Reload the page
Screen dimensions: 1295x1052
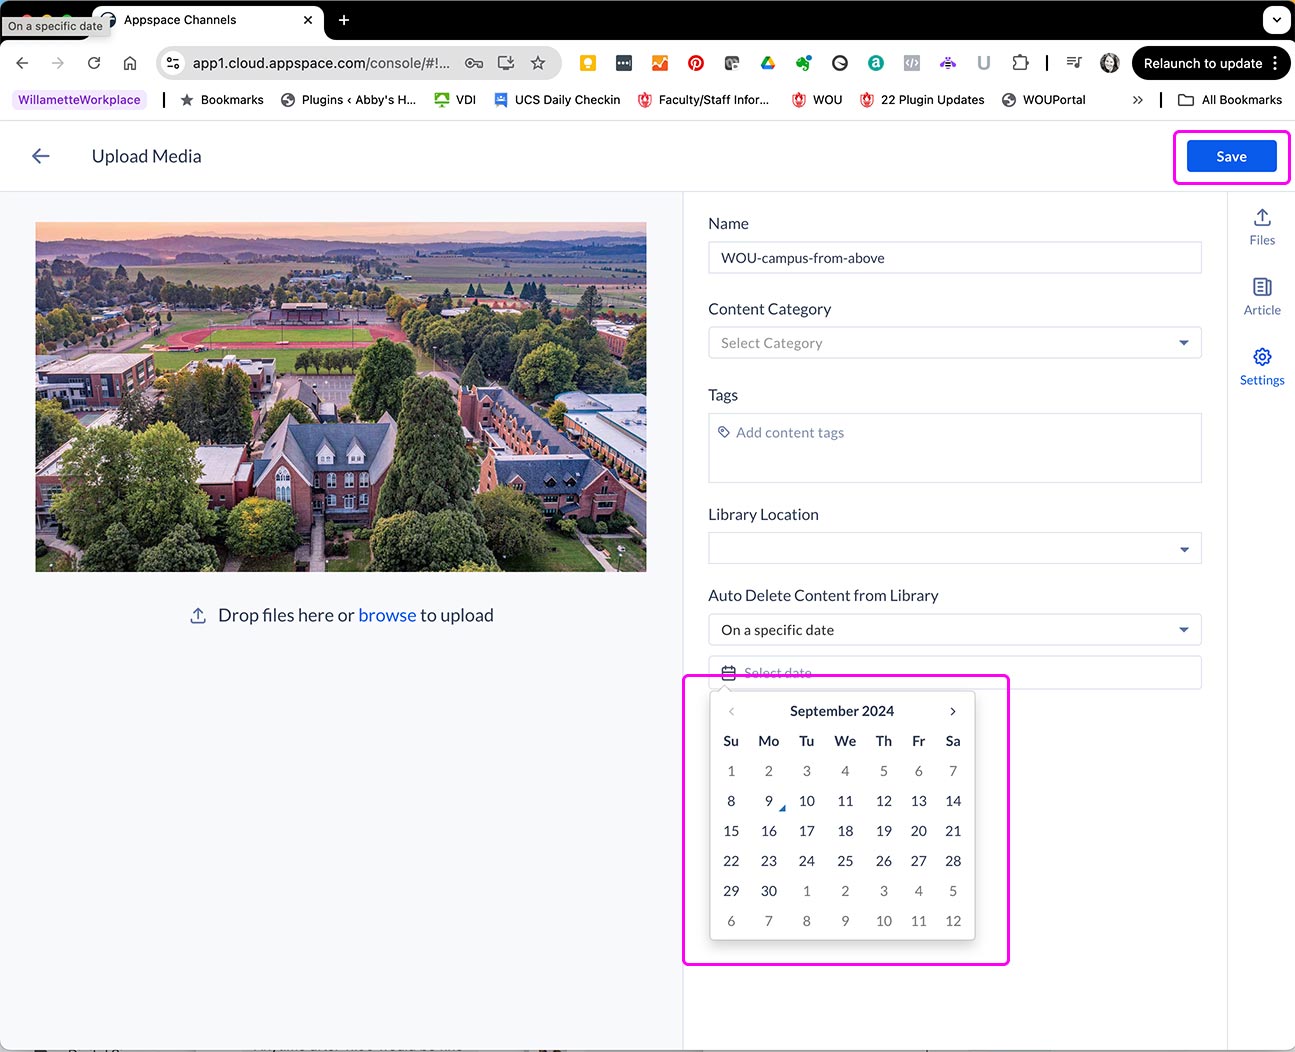[x=94, y=63]
